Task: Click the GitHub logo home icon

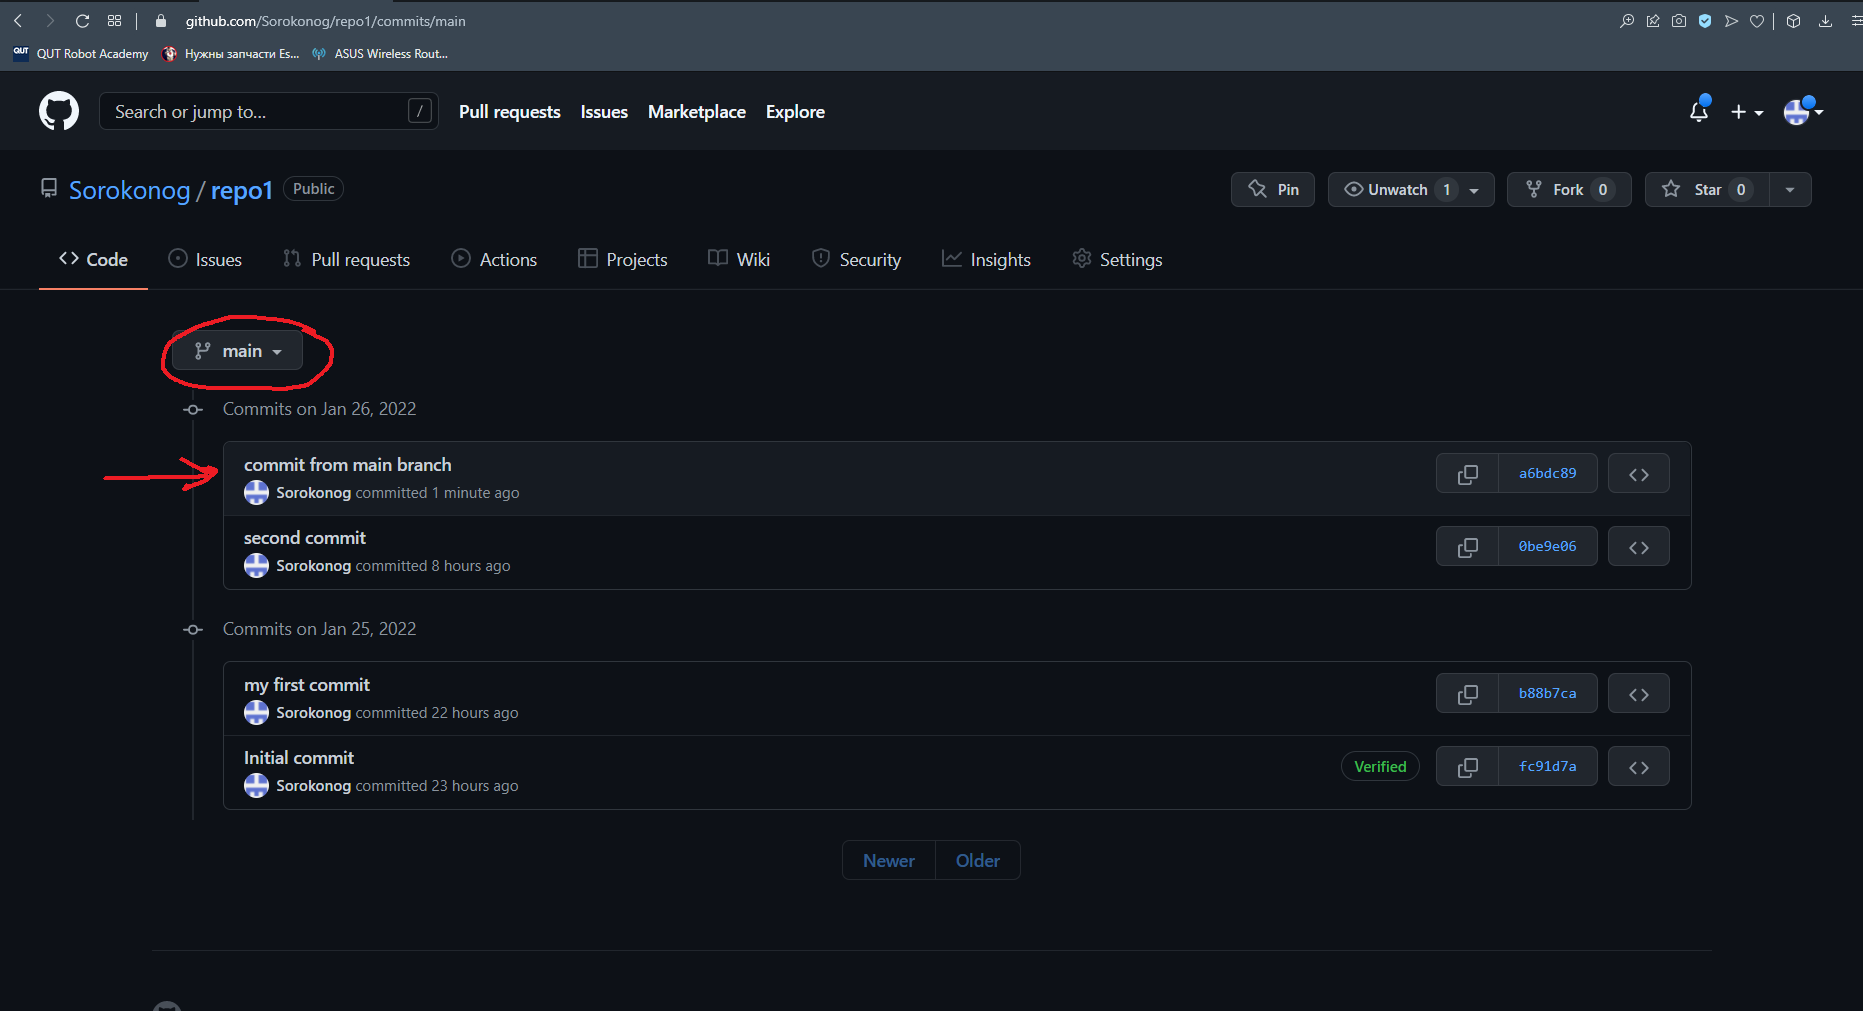Action: (x=59, y=111)
